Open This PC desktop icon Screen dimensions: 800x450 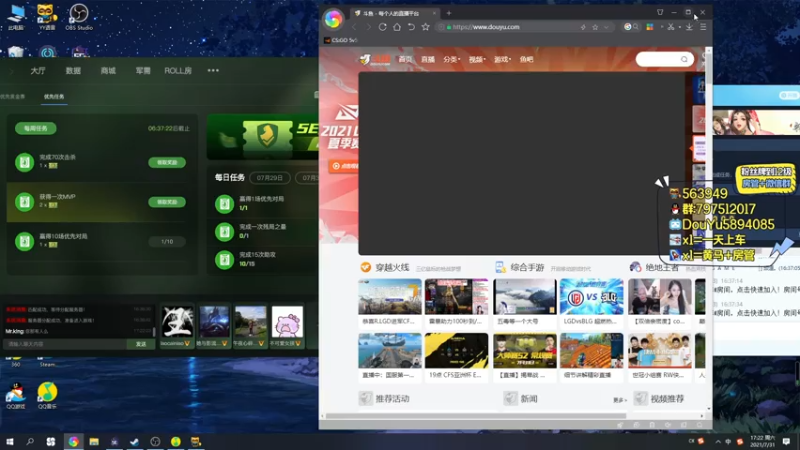(x=16, y=17)
